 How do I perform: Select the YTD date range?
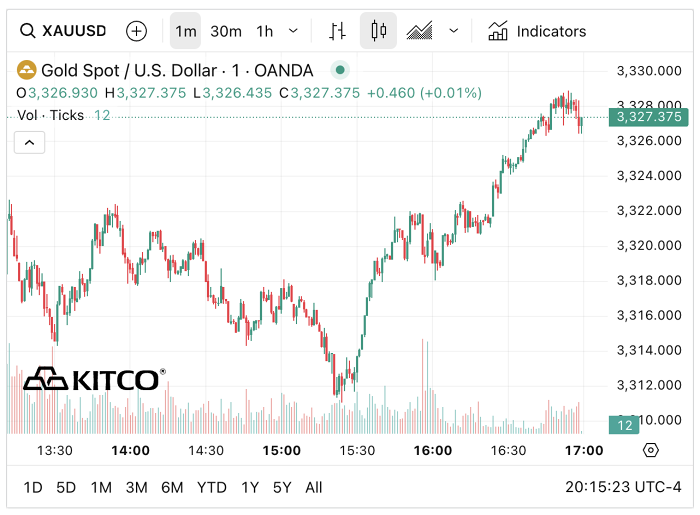pyautogui.click(x=212, y=487)
